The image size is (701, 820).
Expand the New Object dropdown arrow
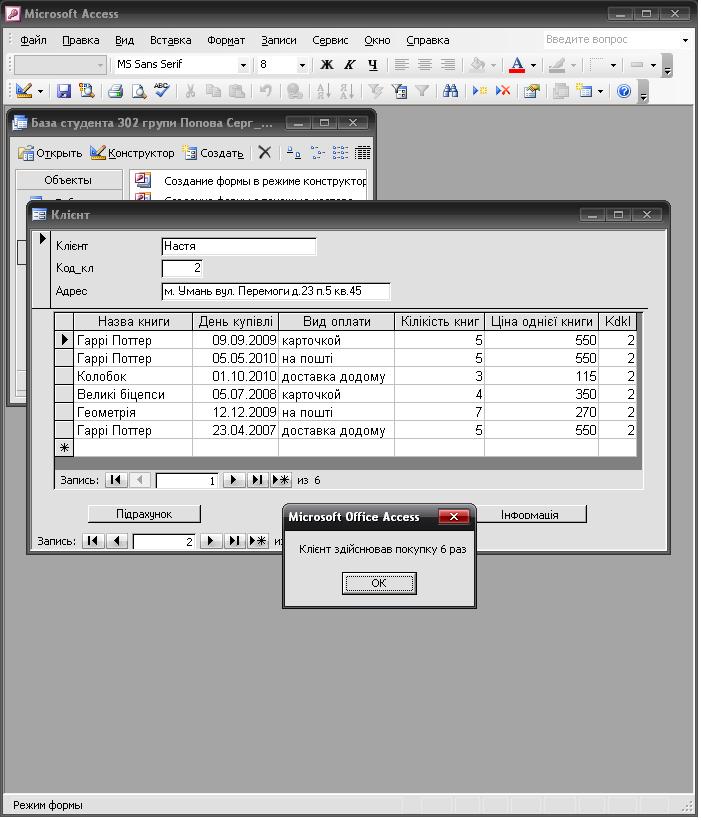point(601,92)
